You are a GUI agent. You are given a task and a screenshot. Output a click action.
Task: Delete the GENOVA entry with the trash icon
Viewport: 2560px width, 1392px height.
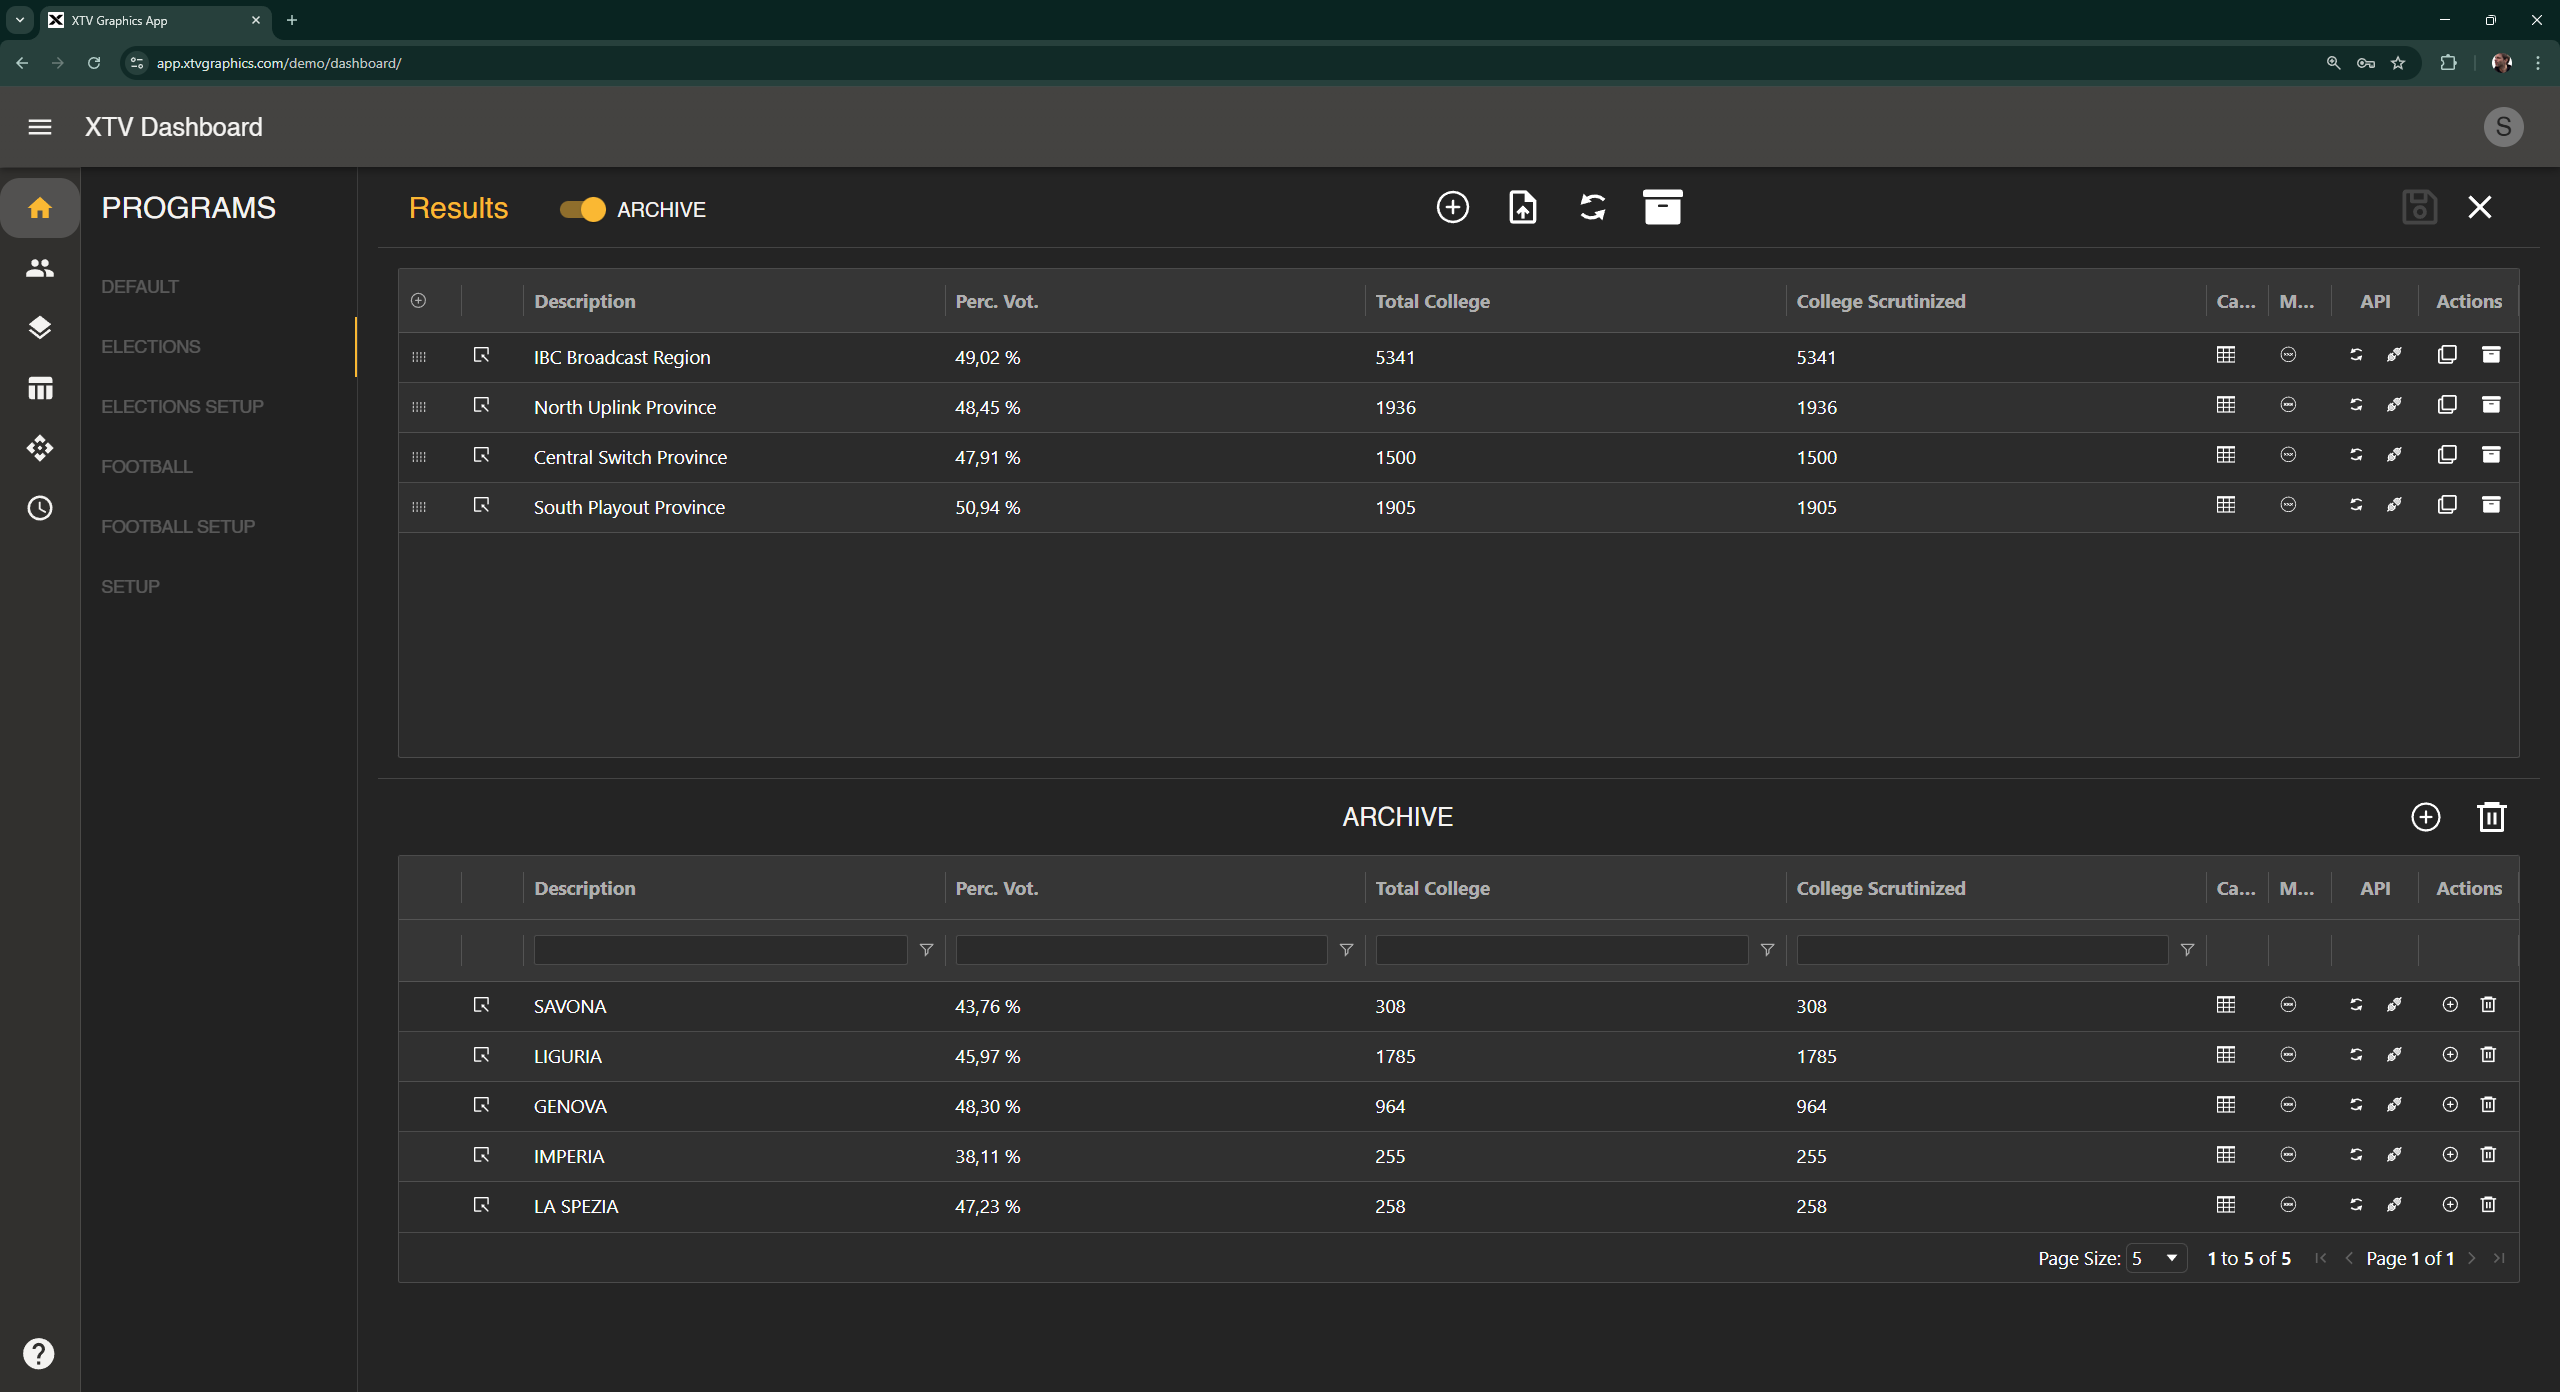tap(2488, 1105)
